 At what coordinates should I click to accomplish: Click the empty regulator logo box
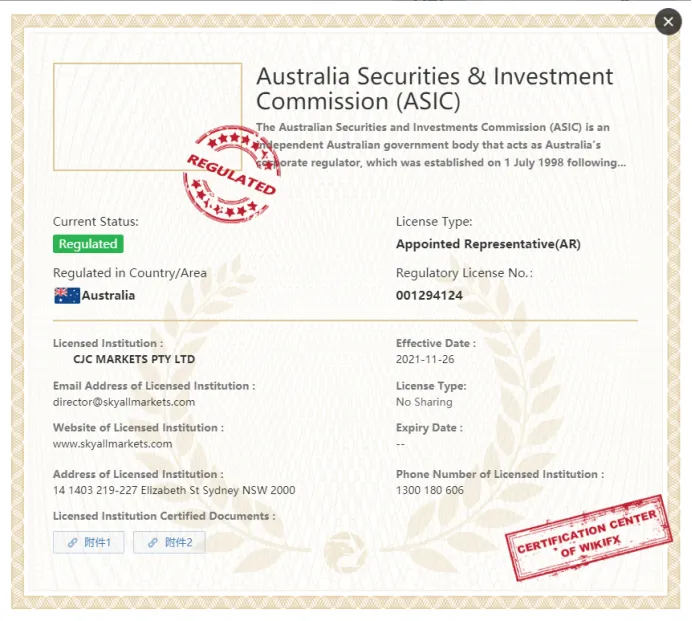[x=147, y=117]
